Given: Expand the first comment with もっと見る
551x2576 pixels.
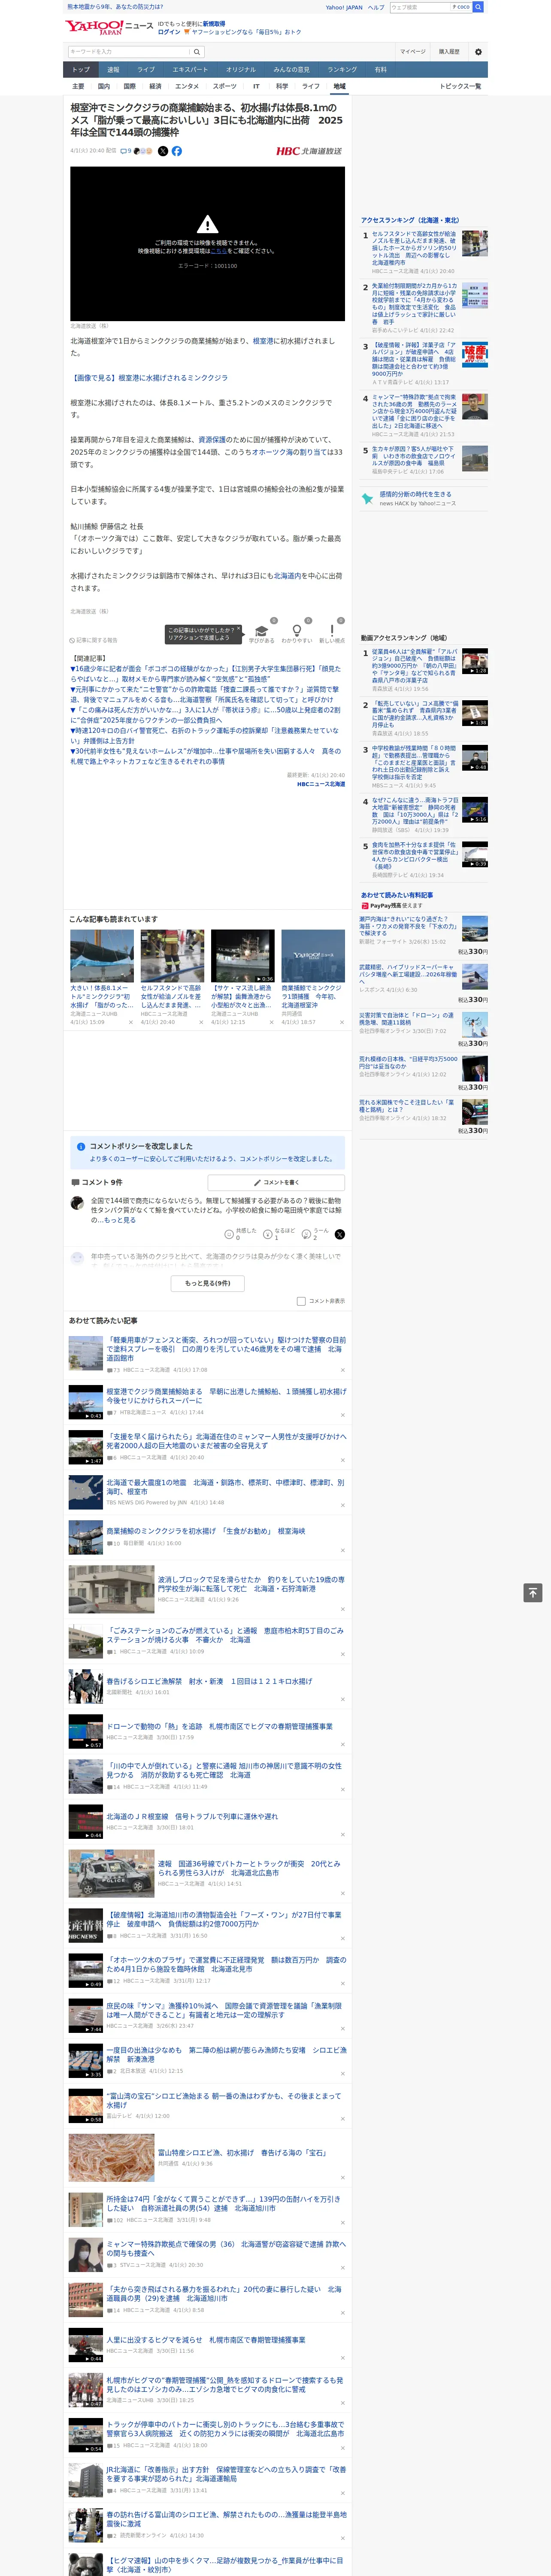Looking at the screenshot, I should [121, 1220].
